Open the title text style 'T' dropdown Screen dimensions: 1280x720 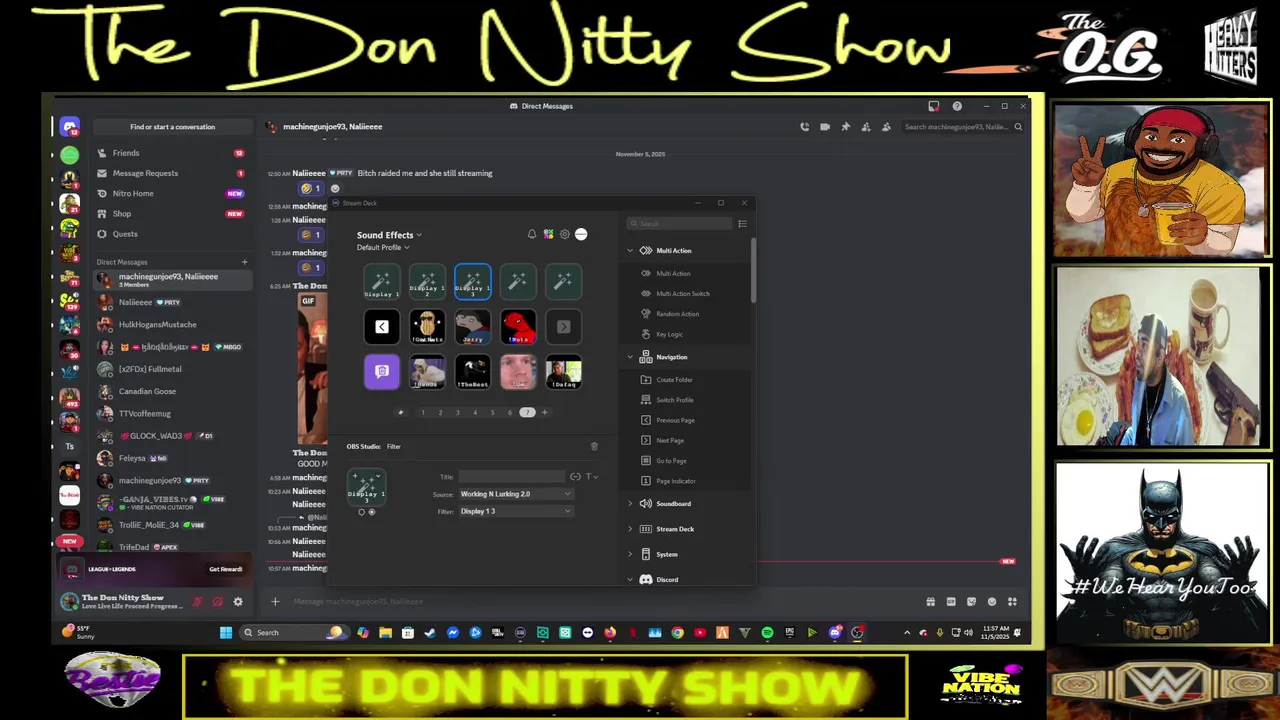coord(592,476)
